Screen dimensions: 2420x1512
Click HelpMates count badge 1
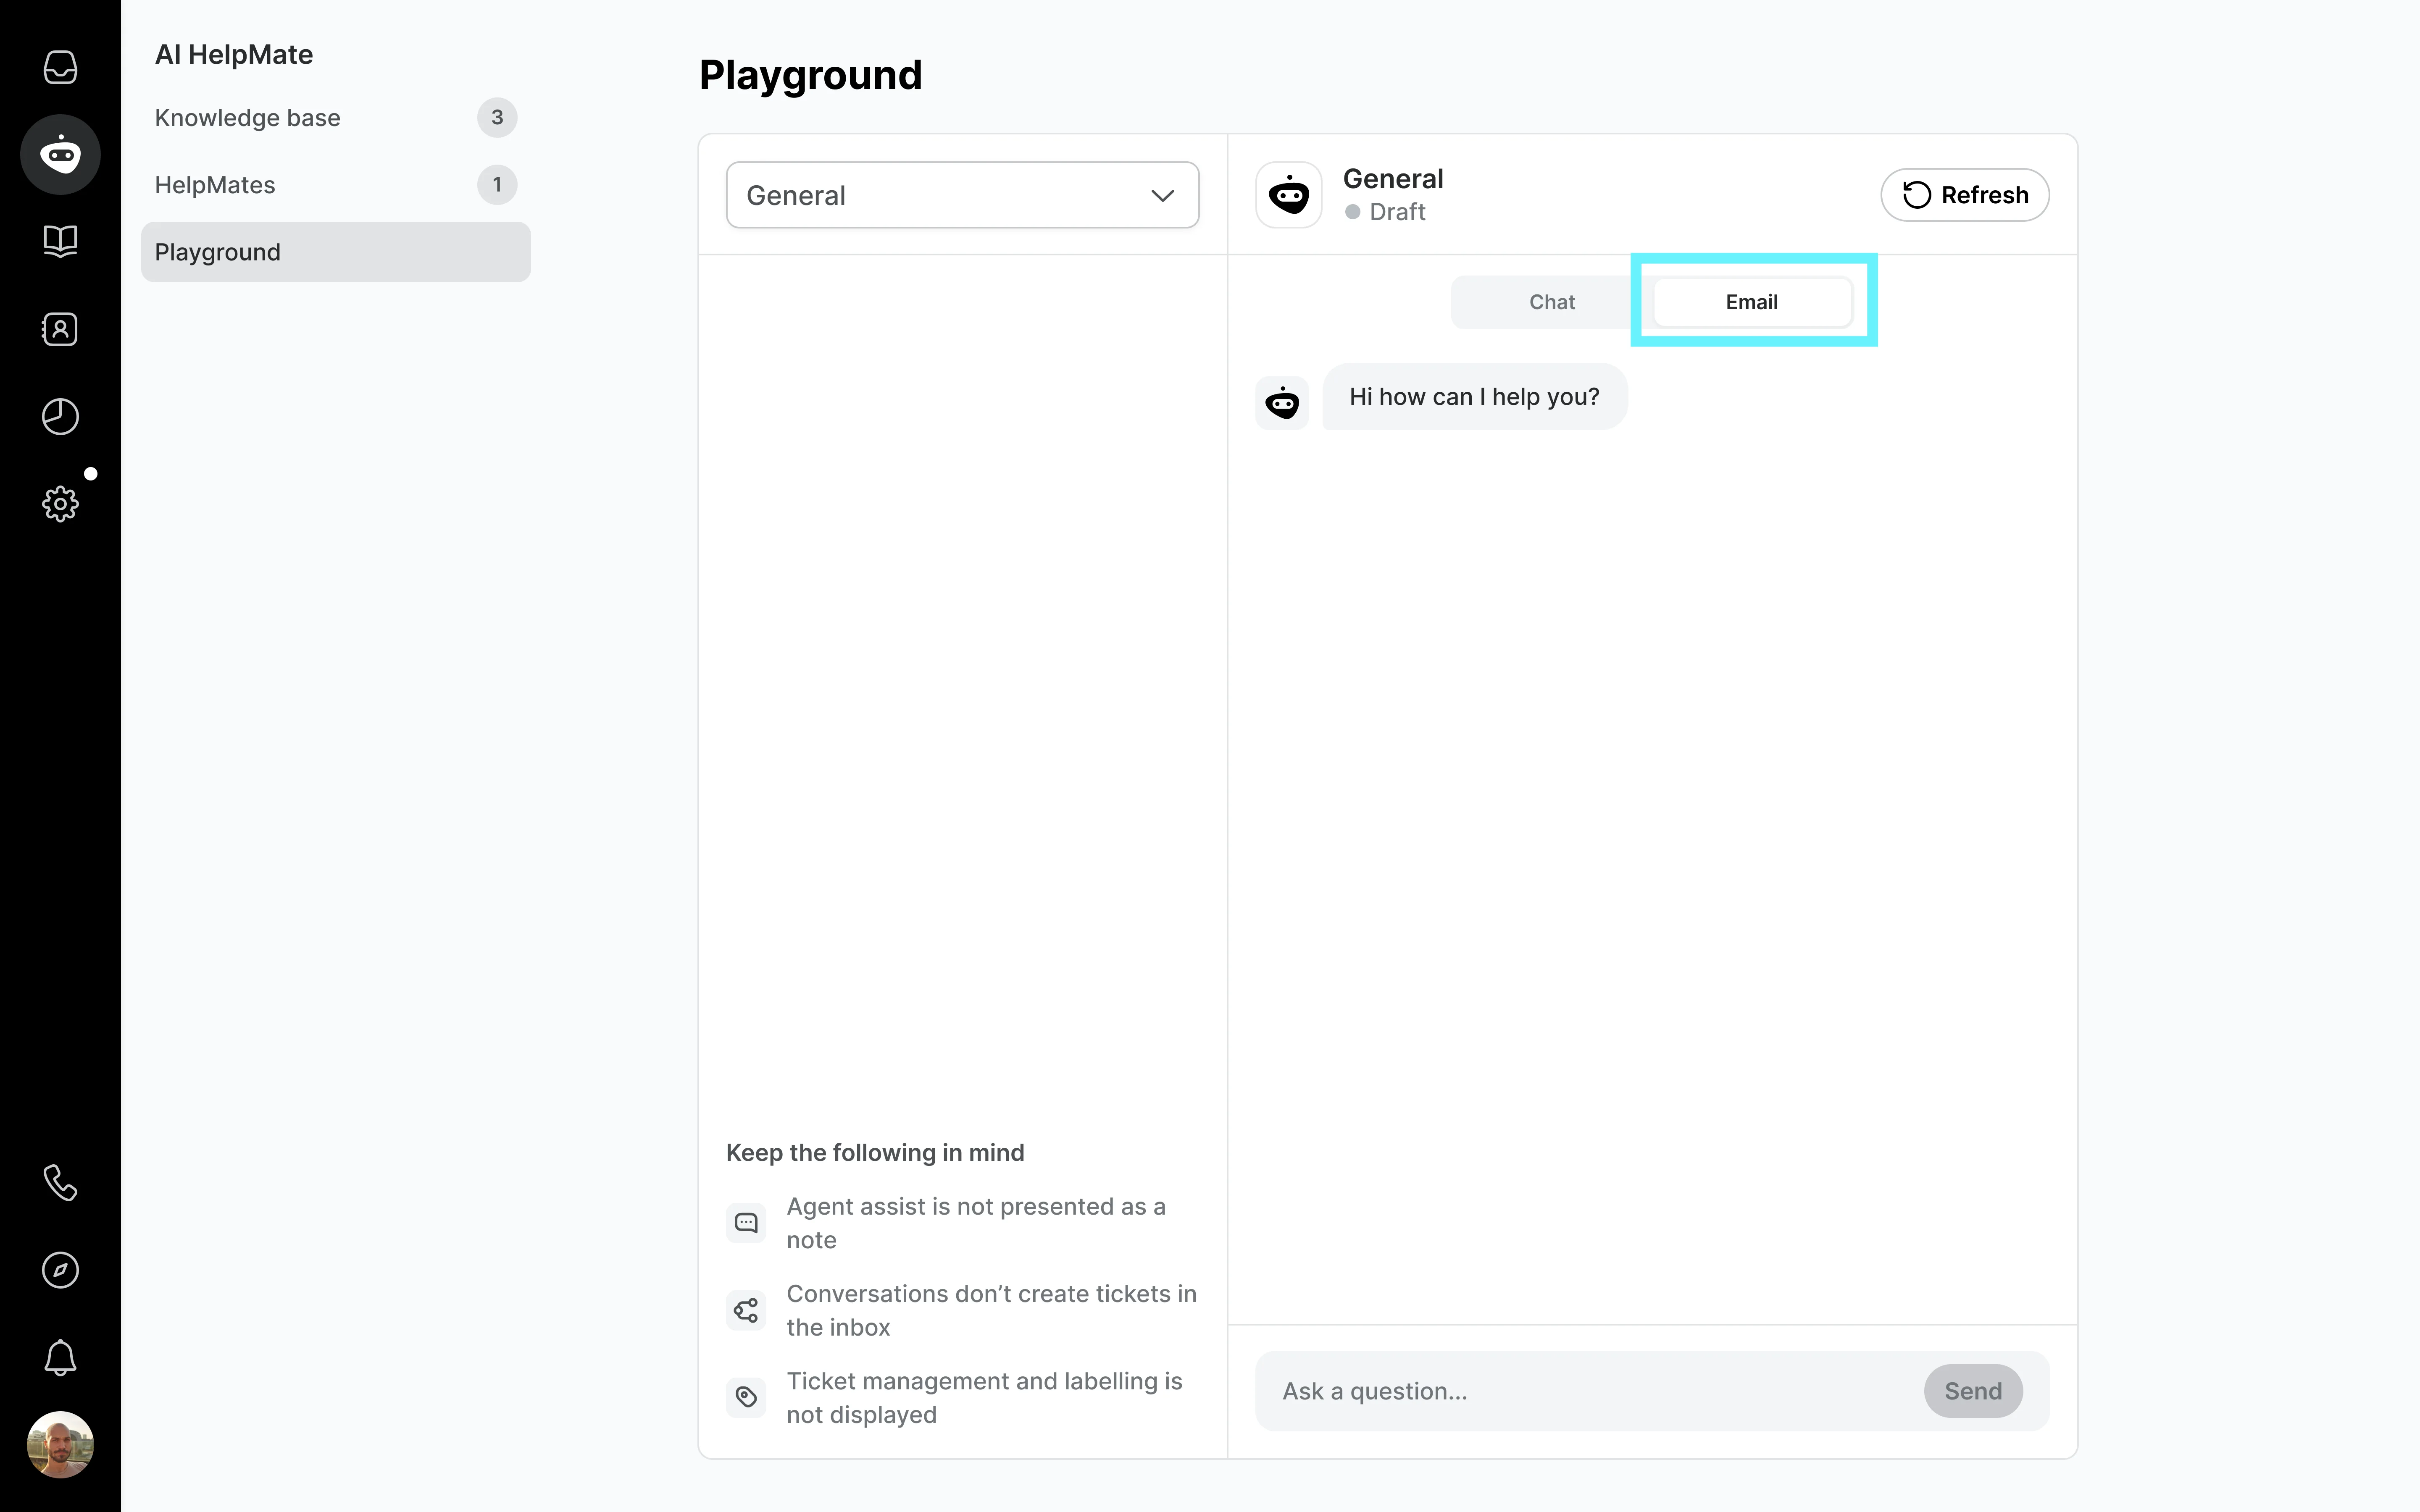497,185
